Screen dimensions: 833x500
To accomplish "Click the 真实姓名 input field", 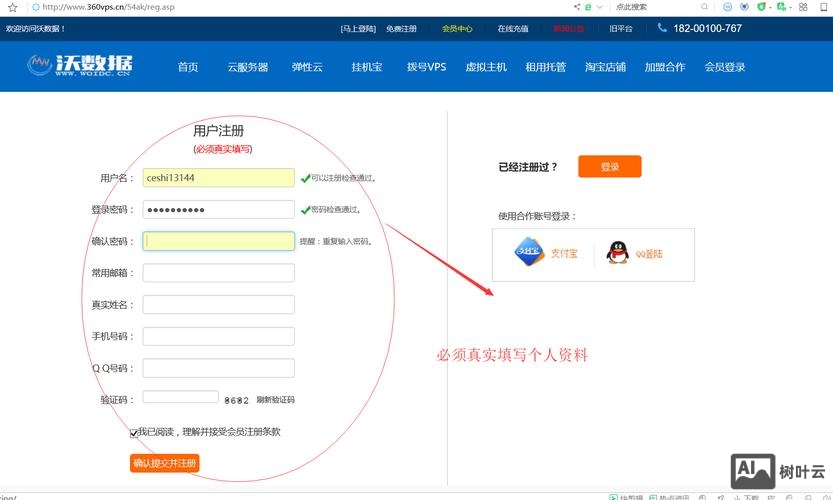I will click(218, 304).
